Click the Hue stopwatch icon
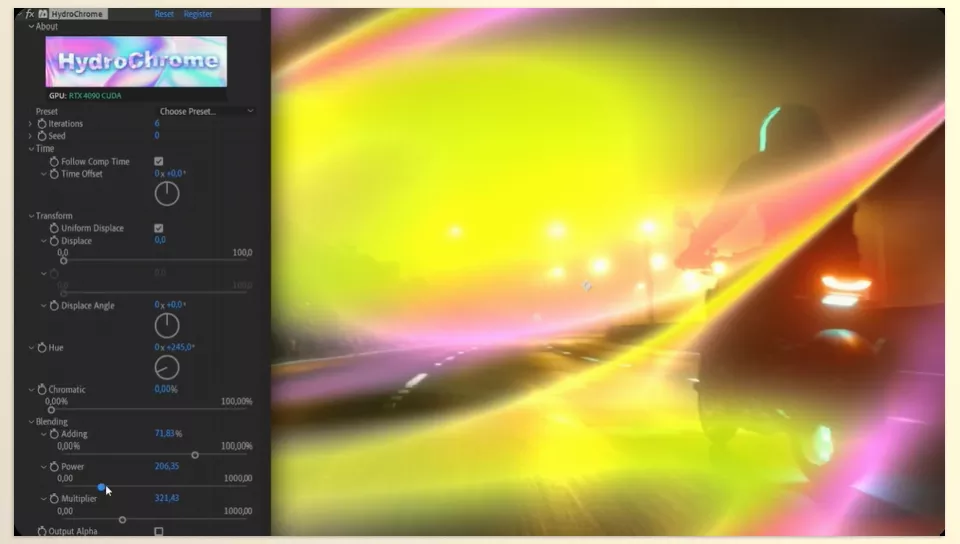Viewport: 960px width, 544px height. click(x=42, y=348)
